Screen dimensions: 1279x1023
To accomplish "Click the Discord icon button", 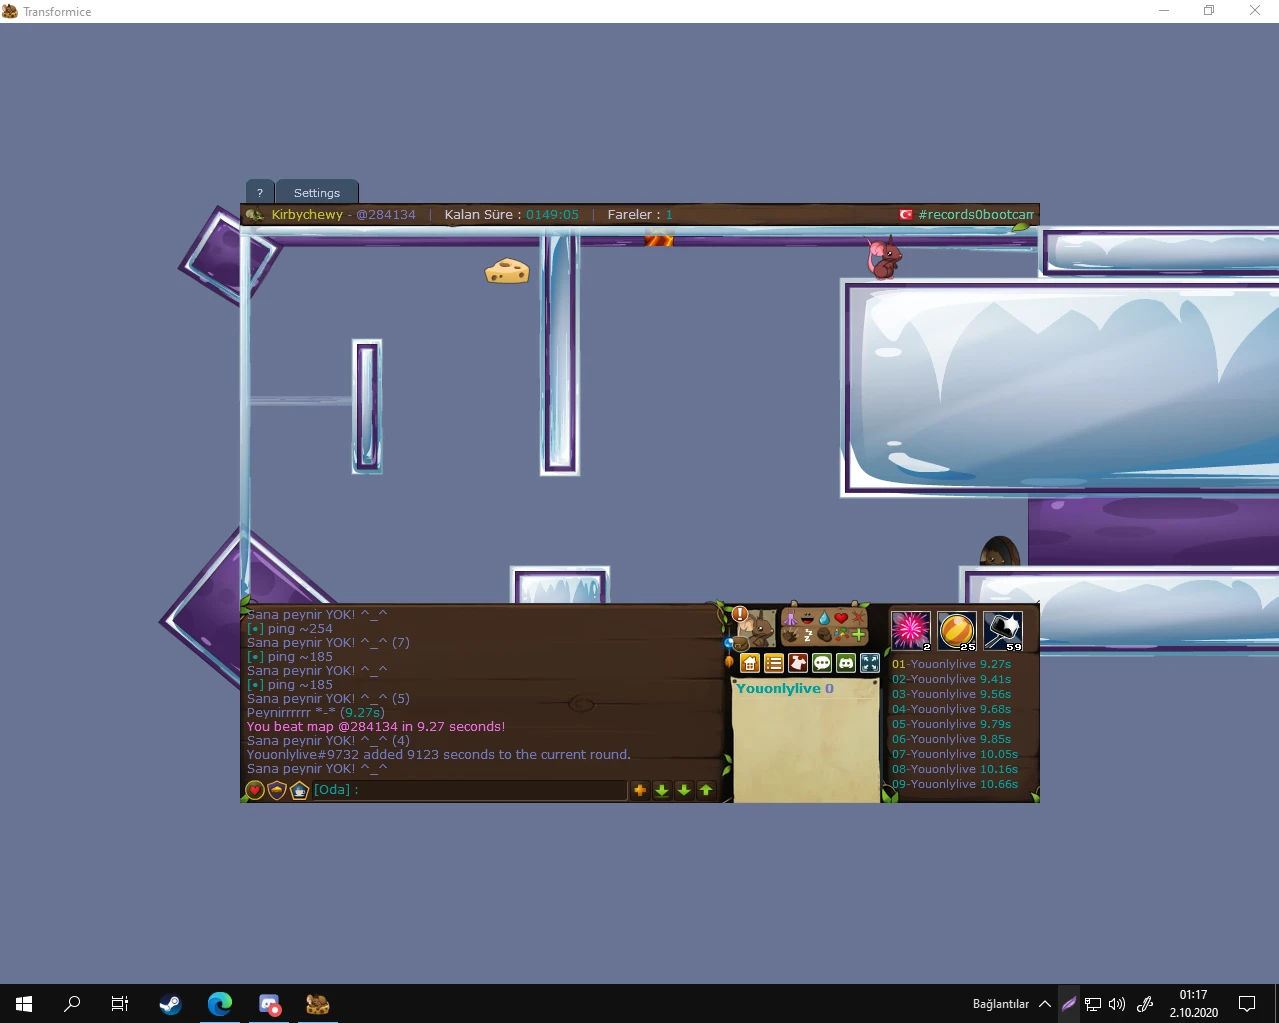I will click(846, 663).
